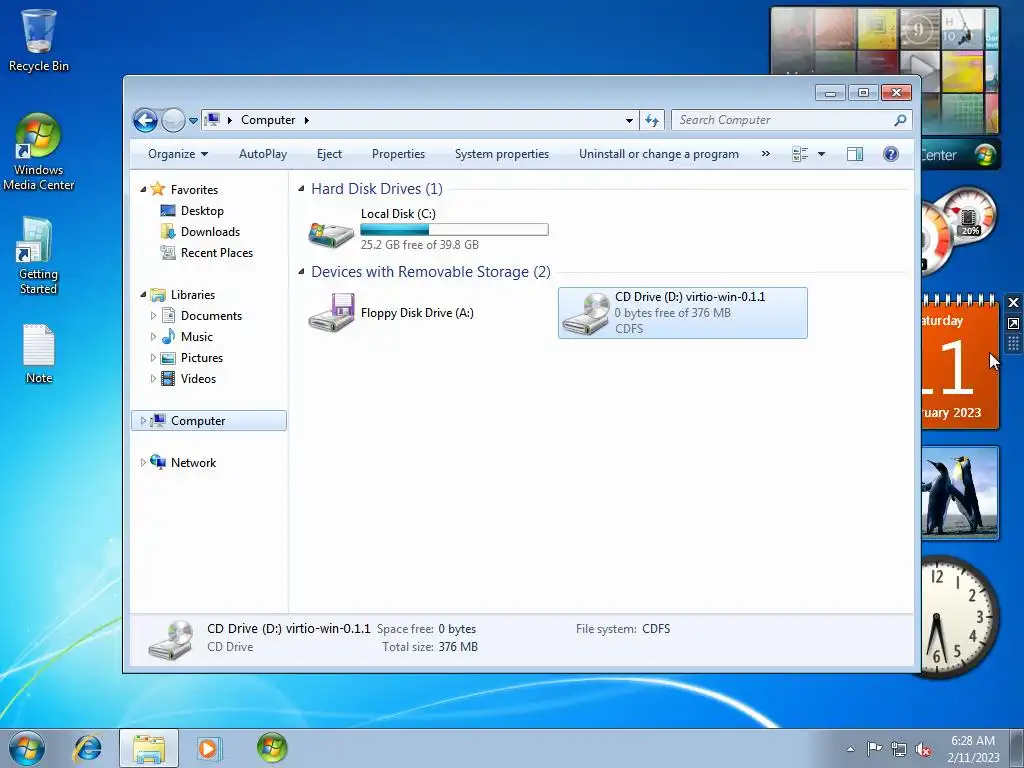Open Windows Media Center taskbar icon

click(272, 748)
